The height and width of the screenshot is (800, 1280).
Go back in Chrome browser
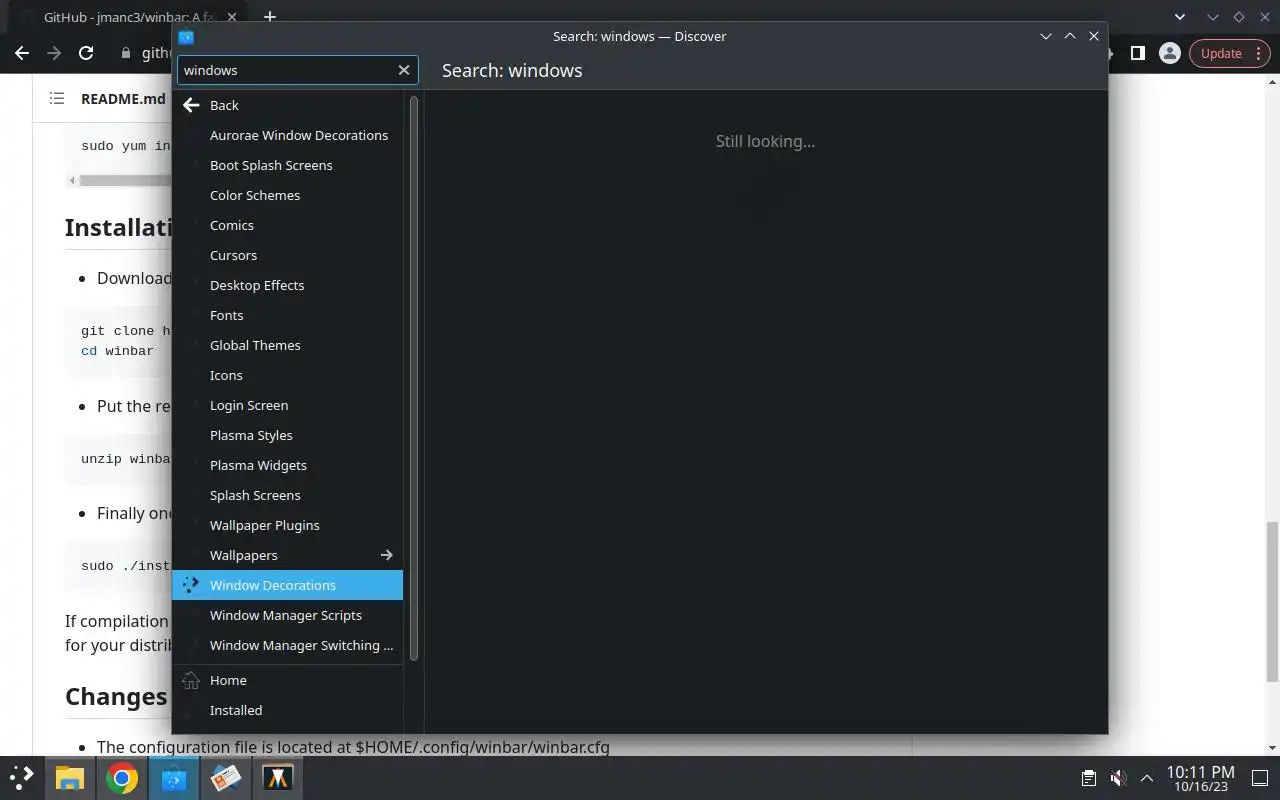click(22, 53)
